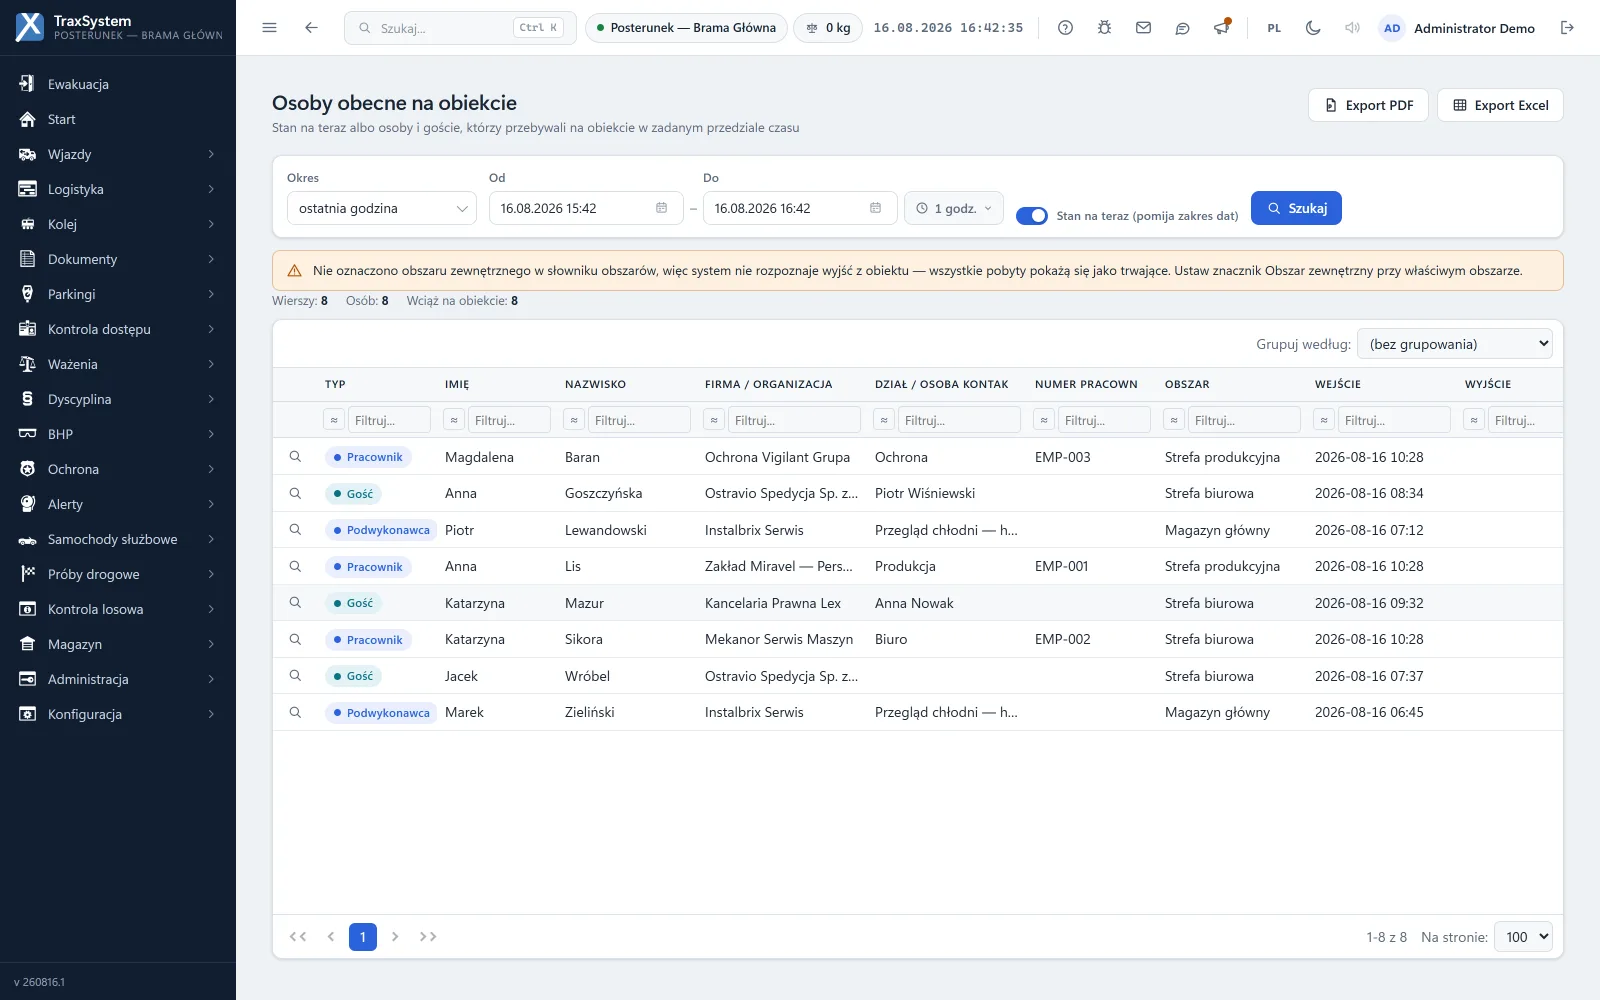Switch to dark mode moon icon
Image resolution: width=1600 pixels, height=1000 pixels.
[1313, 28]
